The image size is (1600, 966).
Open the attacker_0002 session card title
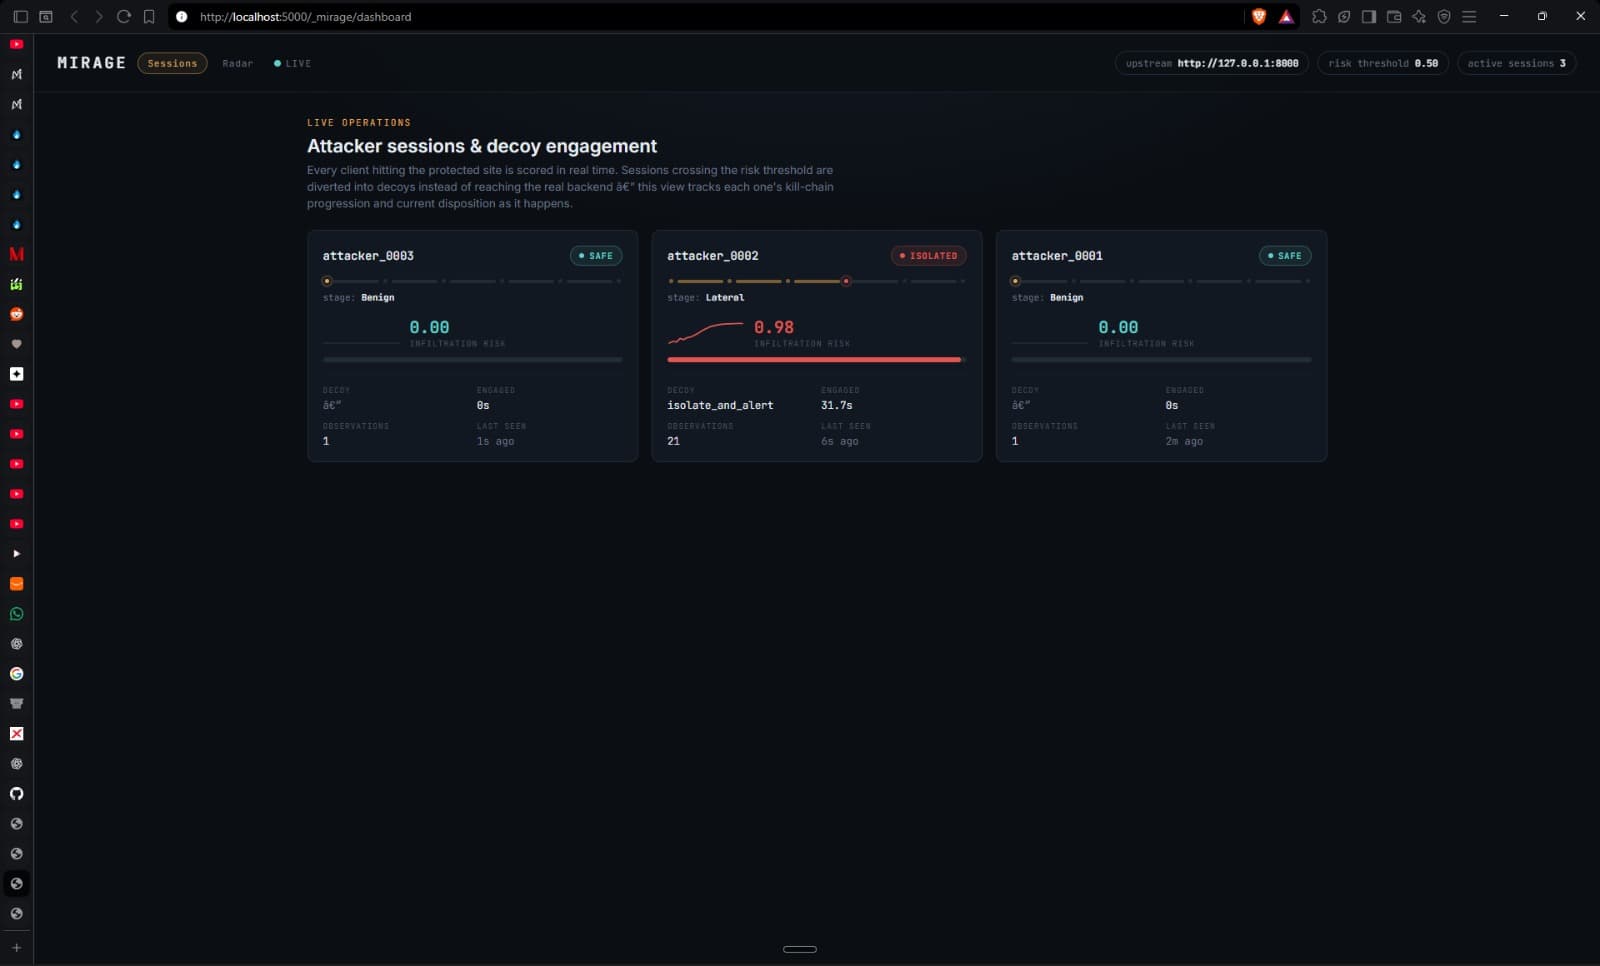coord(713,256)
